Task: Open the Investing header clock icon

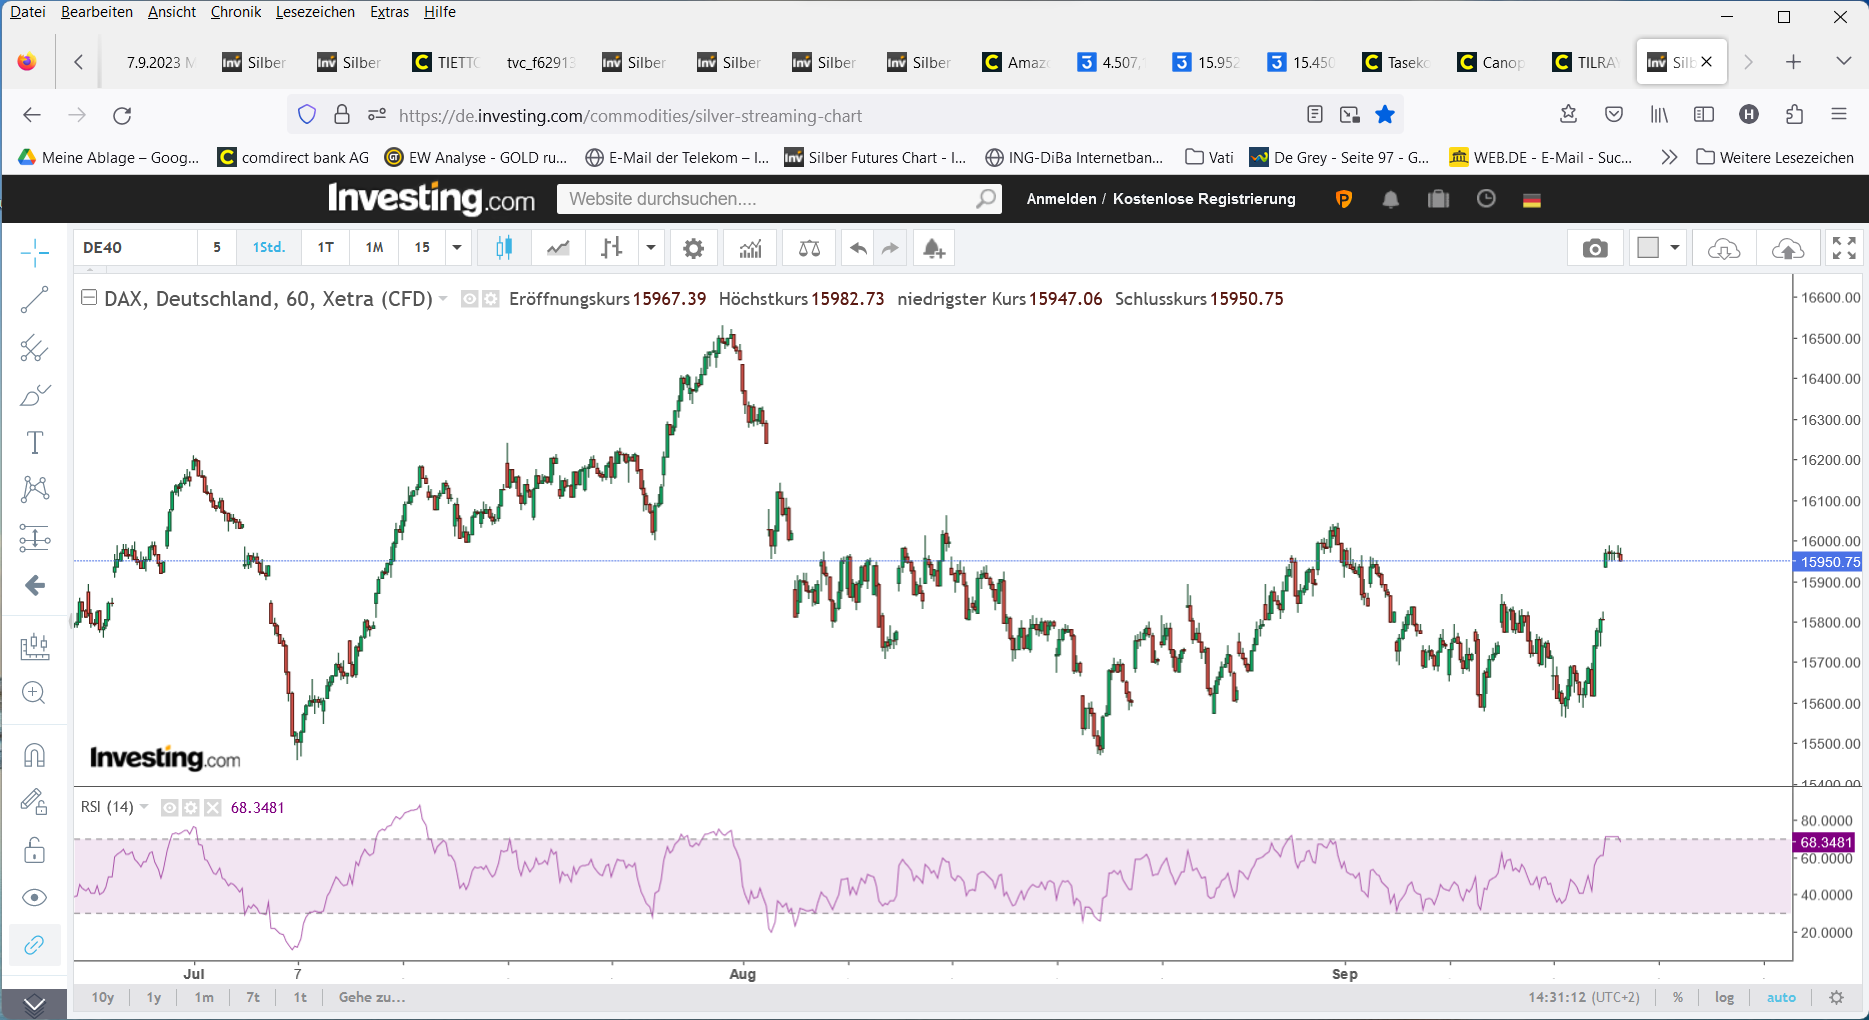Action: point(1486,199)
